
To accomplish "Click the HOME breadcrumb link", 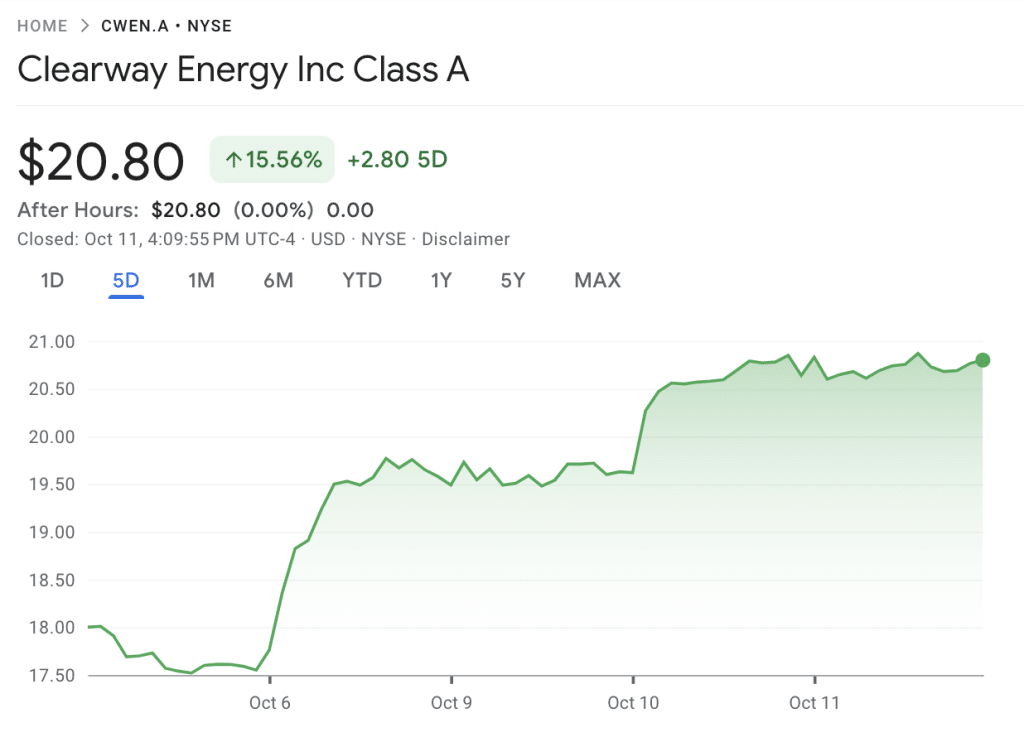I will 42,26.
